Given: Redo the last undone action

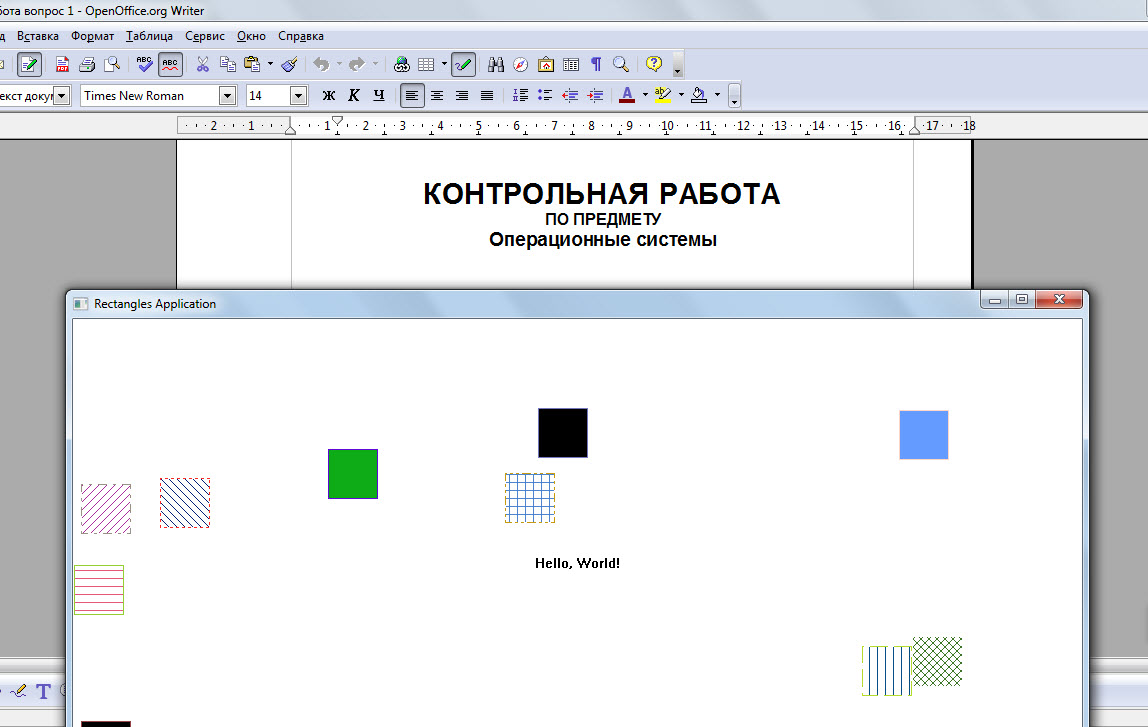Looking at the screenshot, I should [357, 64].
